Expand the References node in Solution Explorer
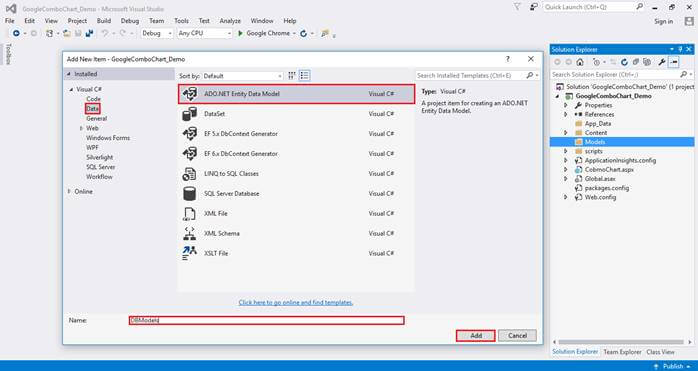 pos(566,114)
